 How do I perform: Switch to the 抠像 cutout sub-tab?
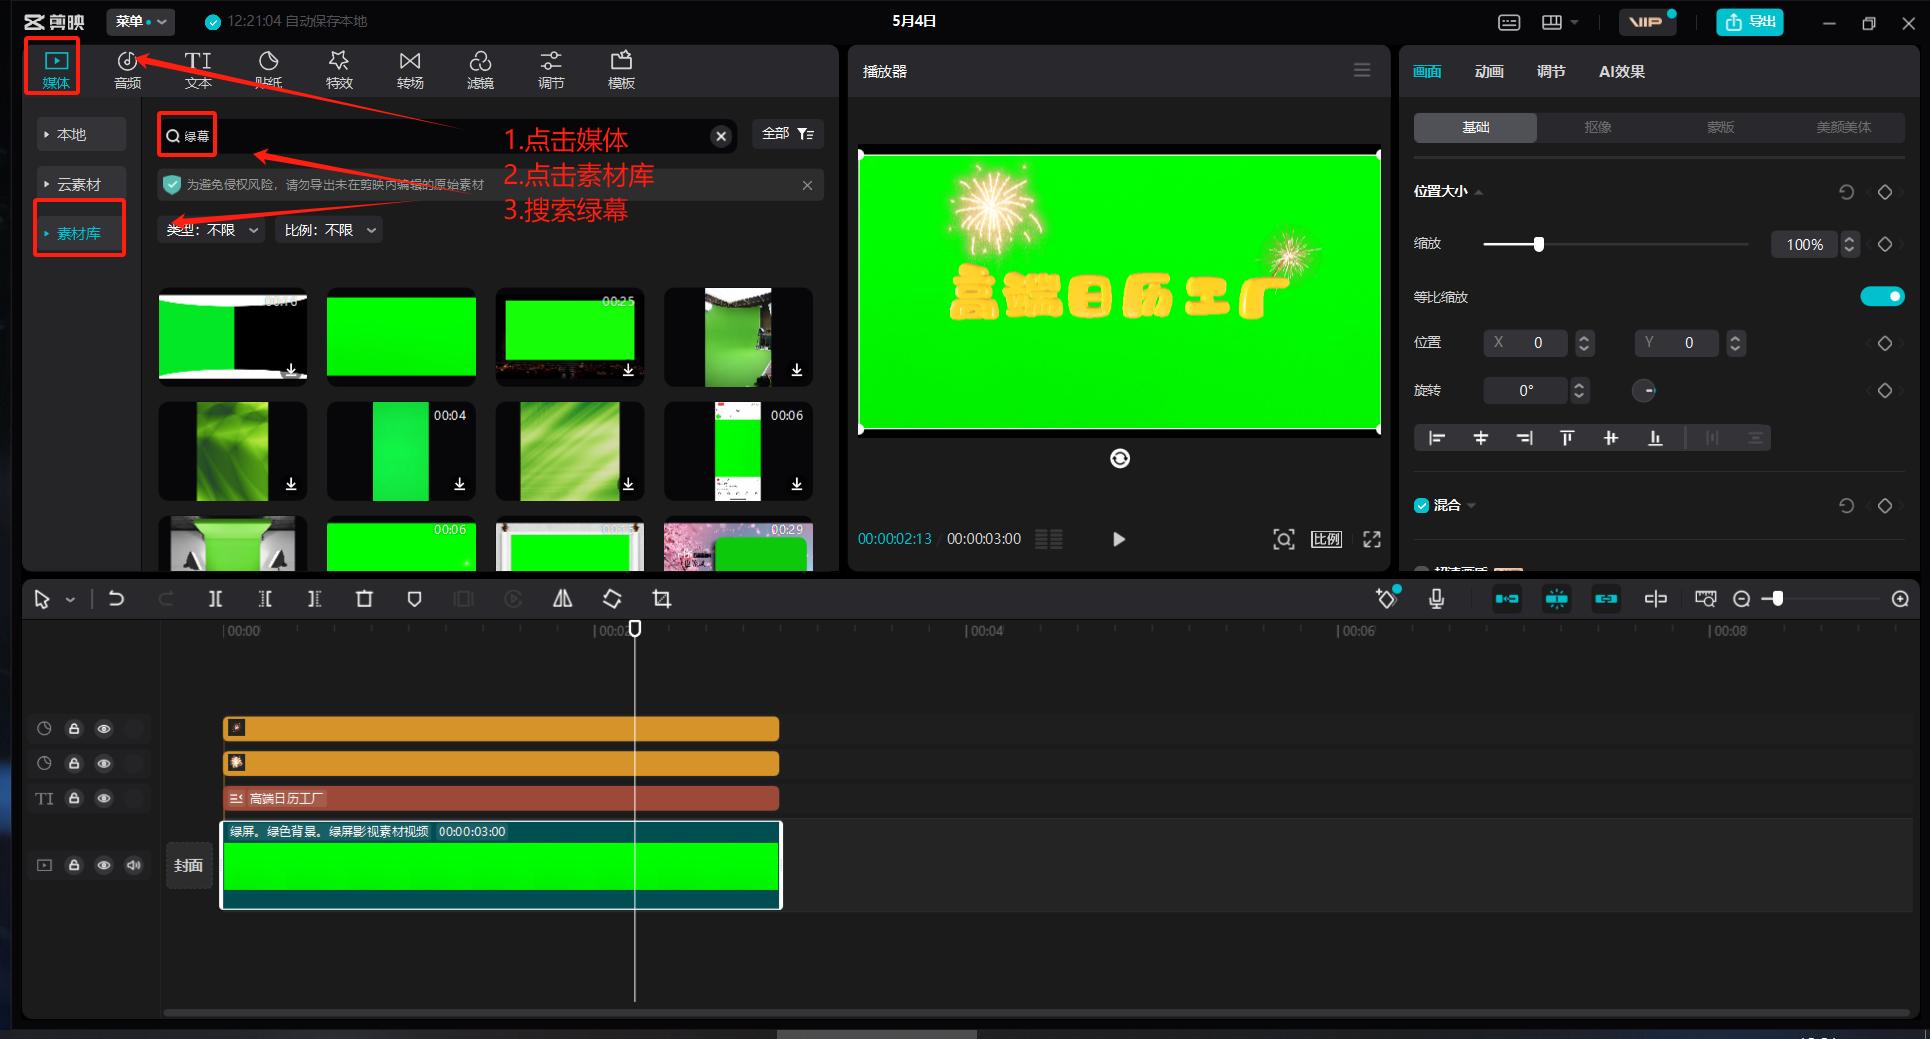coord(1597,127)
